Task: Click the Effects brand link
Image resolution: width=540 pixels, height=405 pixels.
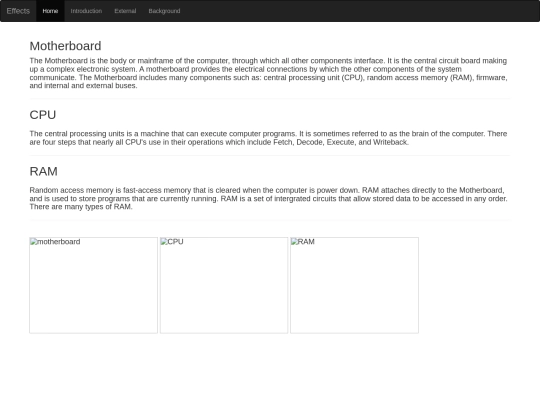Action: 18,11
